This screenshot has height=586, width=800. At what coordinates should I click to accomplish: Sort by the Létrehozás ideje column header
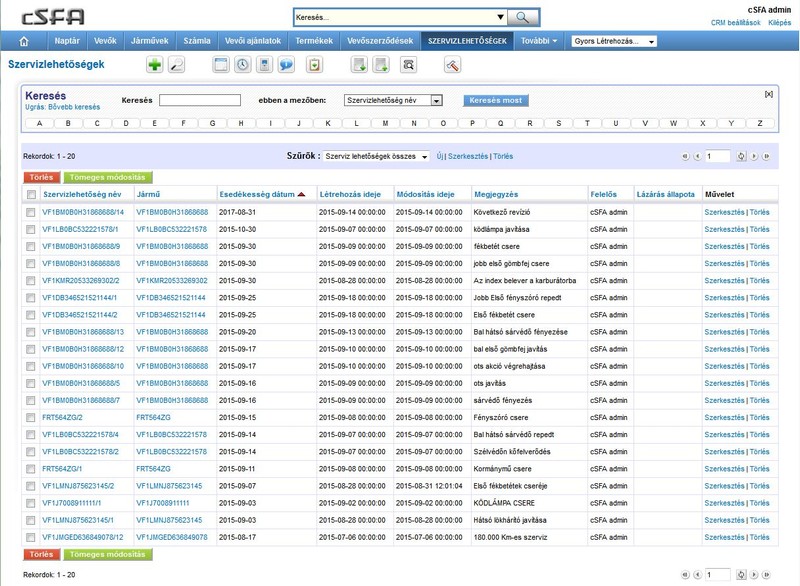[x=350, y=194]
